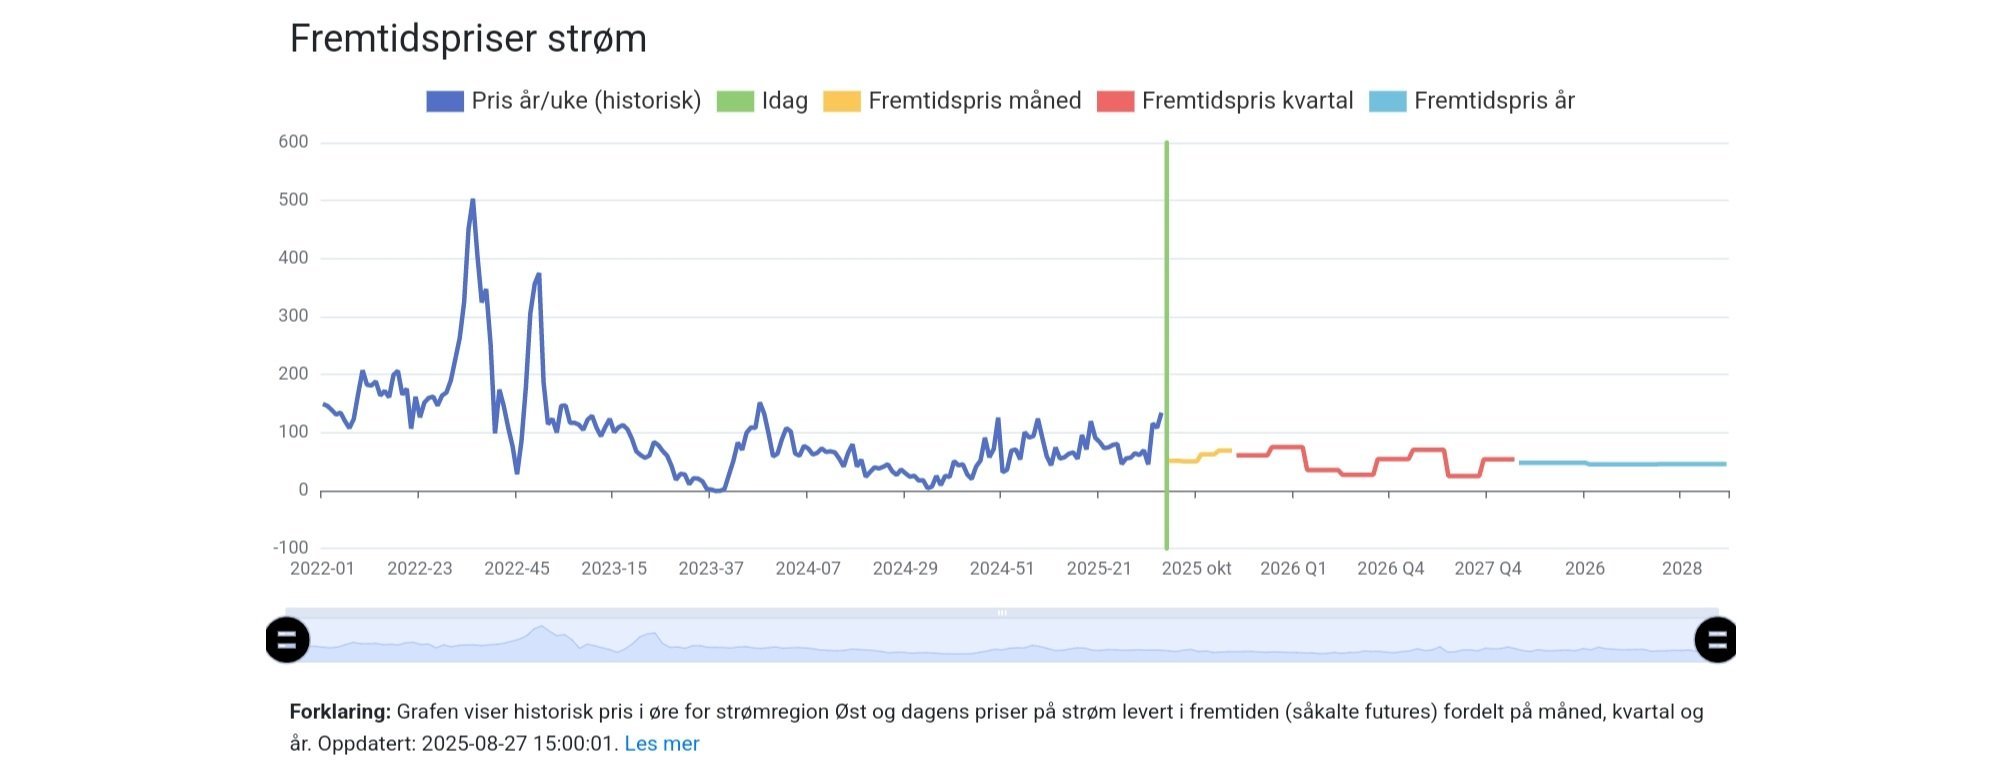The height and width of the screenshot is (778, 2000).
Task: Toggle the blue Pris år/uke (historisk) swatch
Action: 445,101
